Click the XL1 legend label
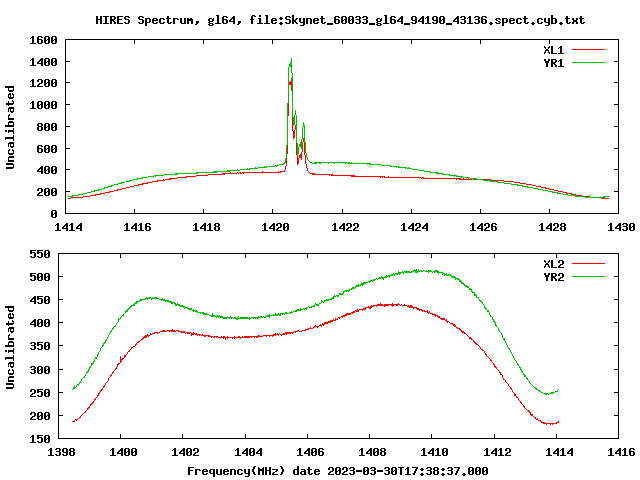This screenshot has height=480, width=640. click(x=553, y=50)
